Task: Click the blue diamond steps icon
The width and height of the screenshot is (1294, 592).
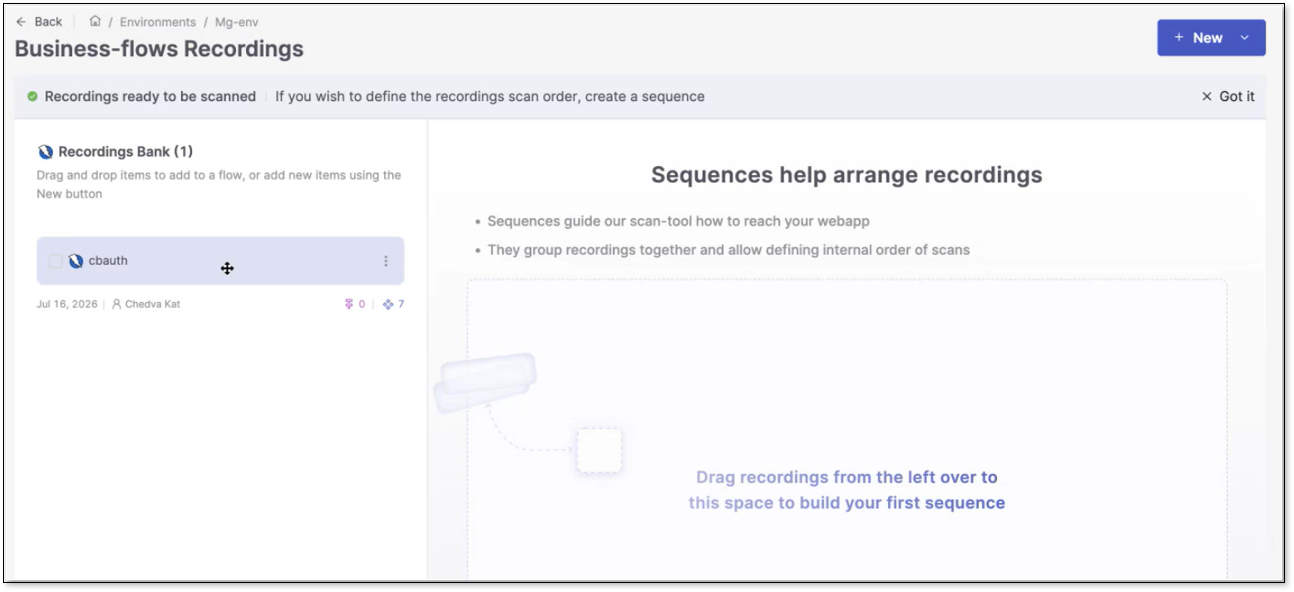Action: click(x=388, y=304)
